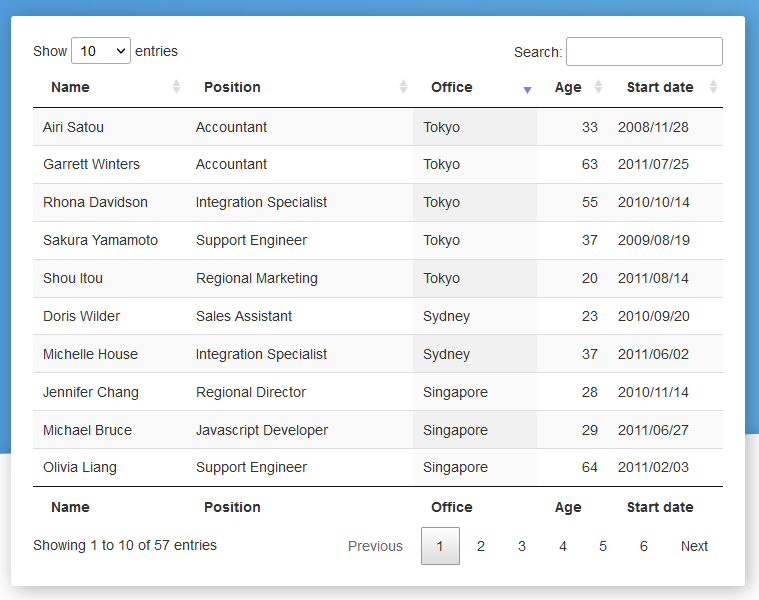Image resolution: width=759 pixels, height=600 pixels.
Task: Open the entries-per-page dropdown
Action: 101,51
